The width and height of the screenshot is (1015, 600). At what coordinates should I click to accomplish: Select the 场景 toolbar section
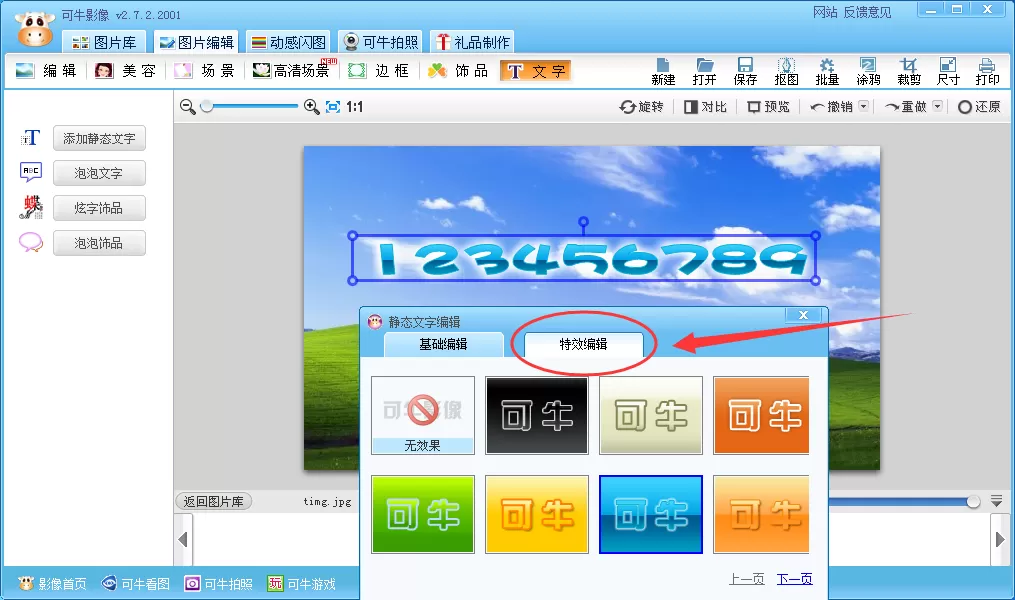[x=205, y=71]
